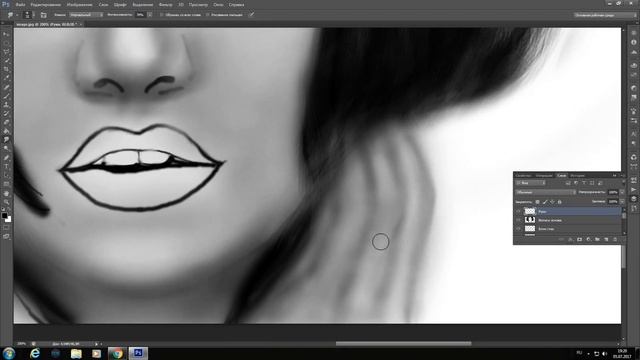Click Strength percentage field
Image resolution: width=640 pixels, height=360 pixels.
140,15
